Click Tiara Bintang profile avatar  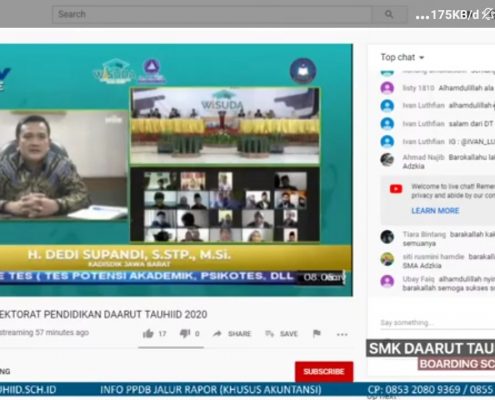(x=387, y=237)
